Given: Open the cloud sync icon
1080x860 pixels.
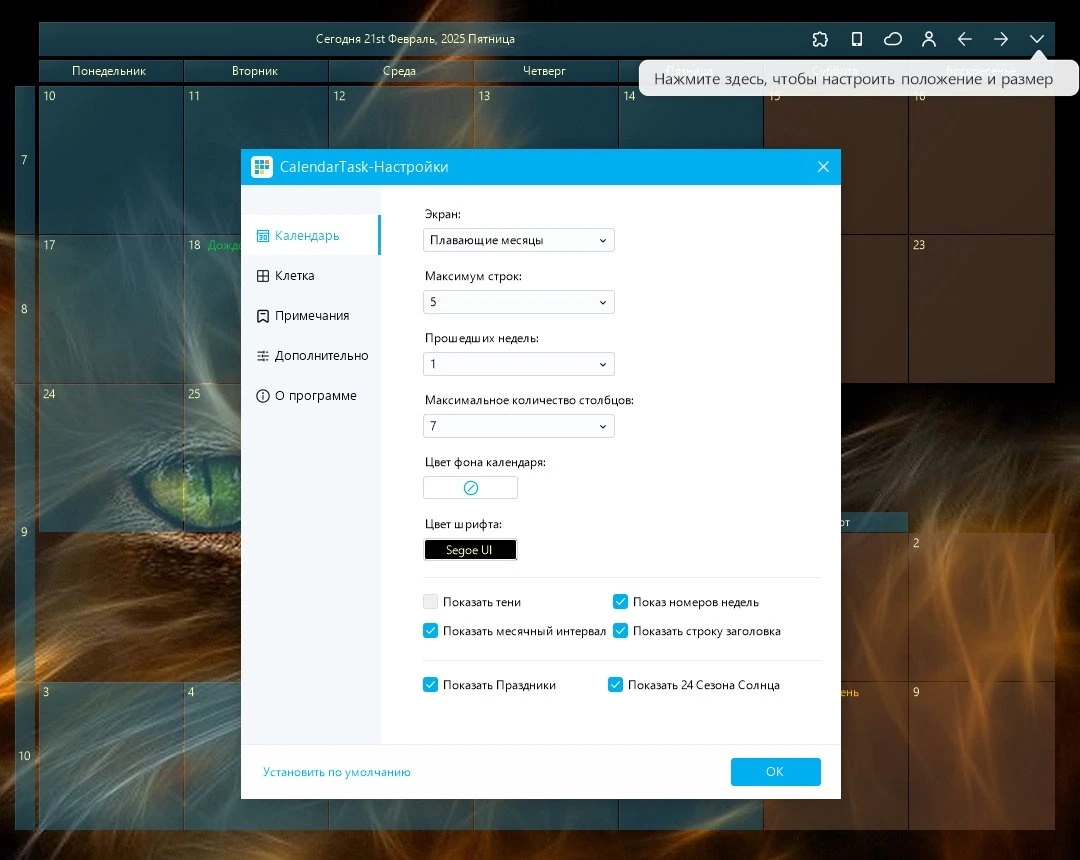Looking at the screenshot, I should (x=893, y=39).
